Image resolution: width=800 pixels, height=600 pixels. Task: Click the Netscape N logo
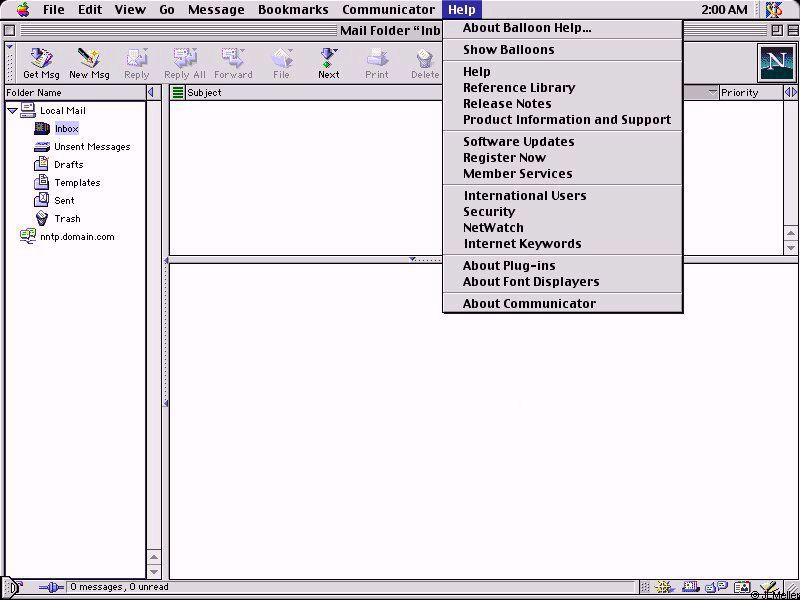click(776, 62)
